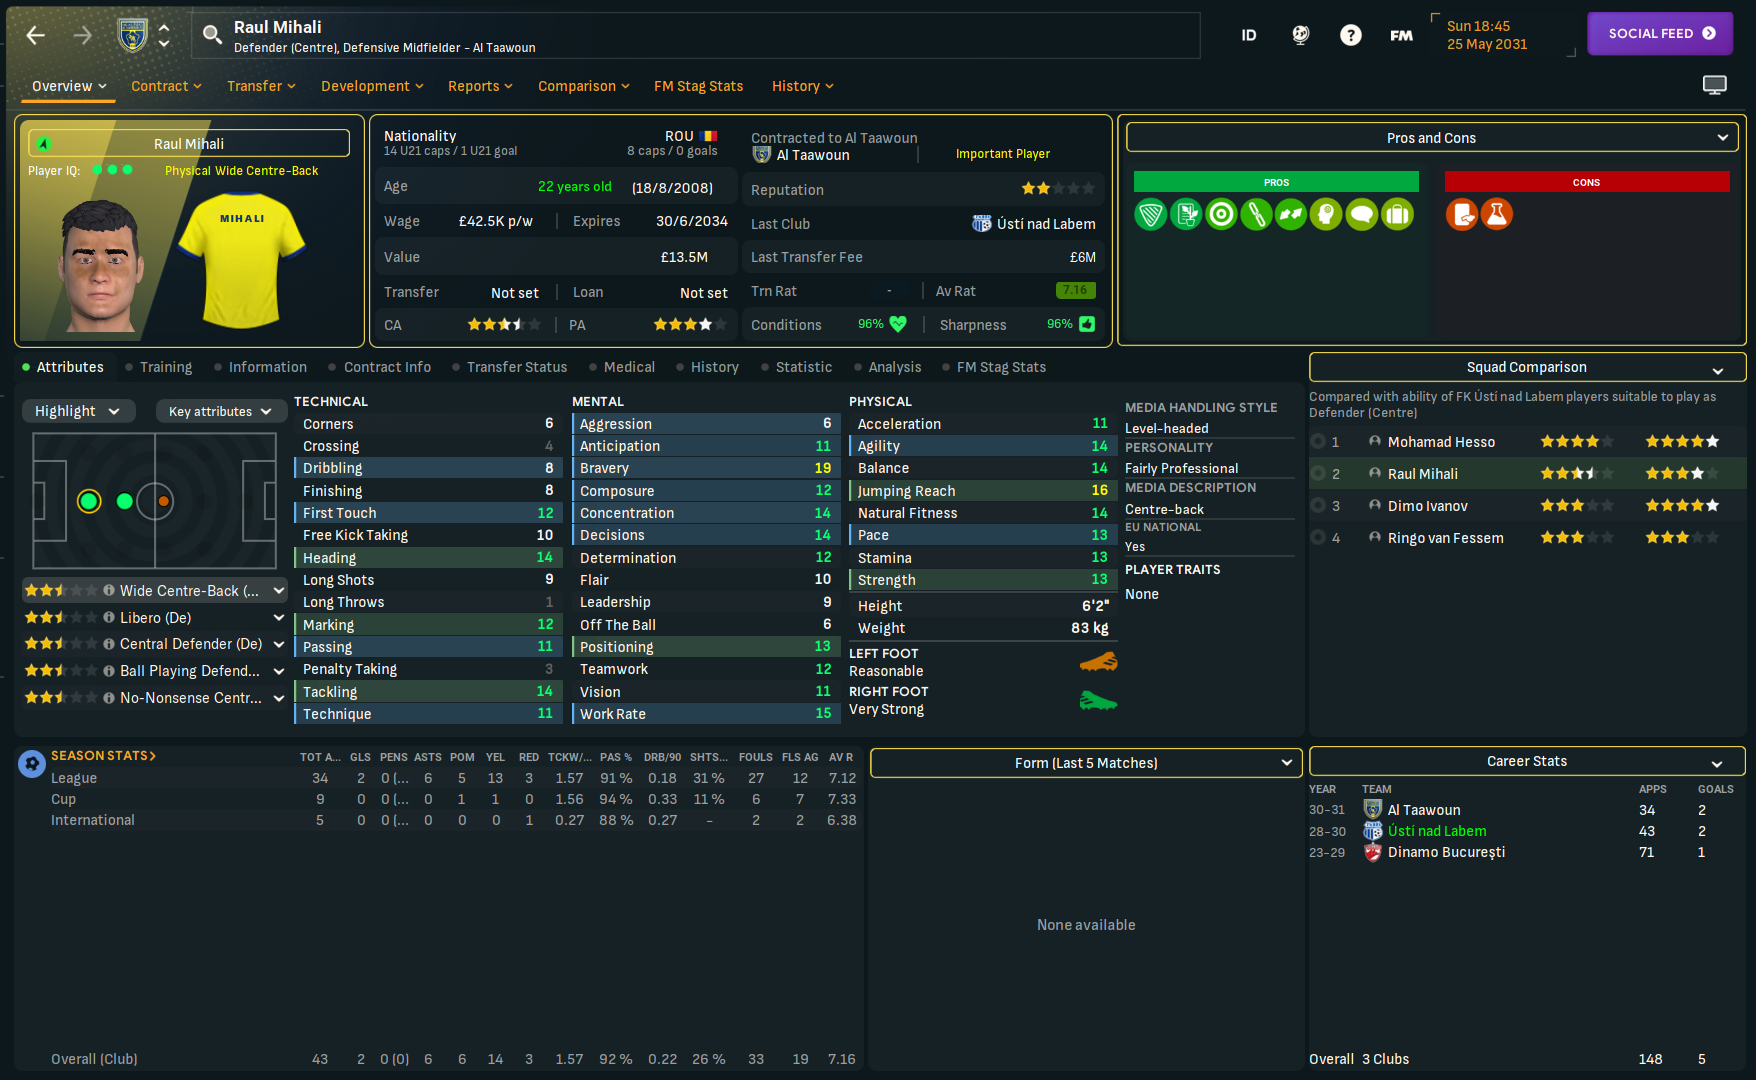Screen dimensions: 1756x1080
Task: Open the Highlight dropdown
Action: click(78, 411)
